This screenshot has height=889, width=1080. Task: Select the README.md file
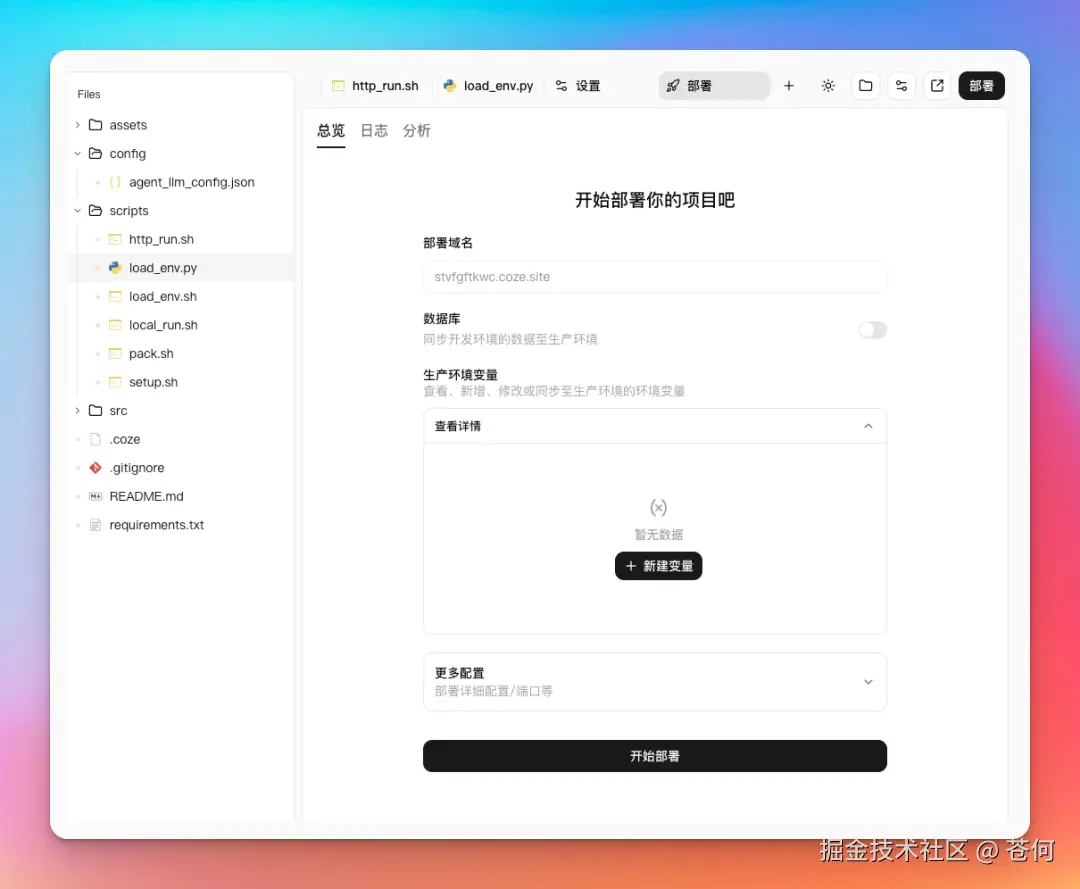point(144,496)
